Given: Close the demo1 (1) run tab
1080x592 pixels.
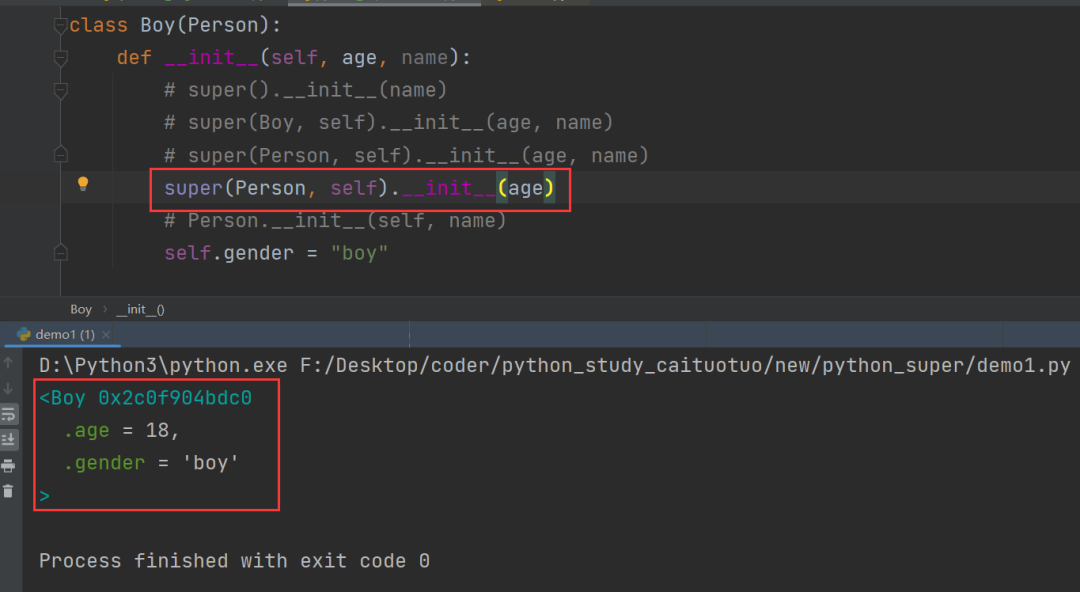Looking at the screenshot, I should click(106, 334).
